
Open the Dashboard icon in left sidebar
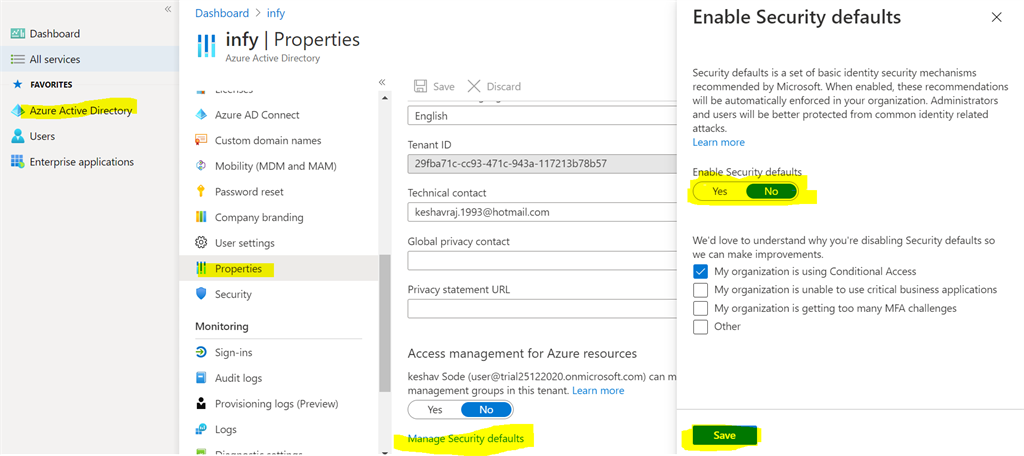coord(18,34)
